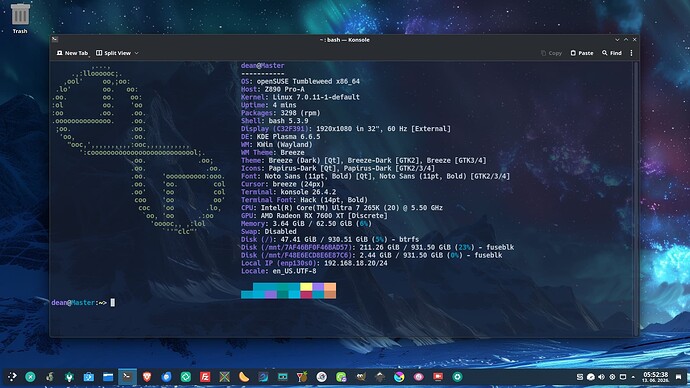Click the teal cassette taskbar icon
Viewport: 690px width, 388px height.
(283, 377)
